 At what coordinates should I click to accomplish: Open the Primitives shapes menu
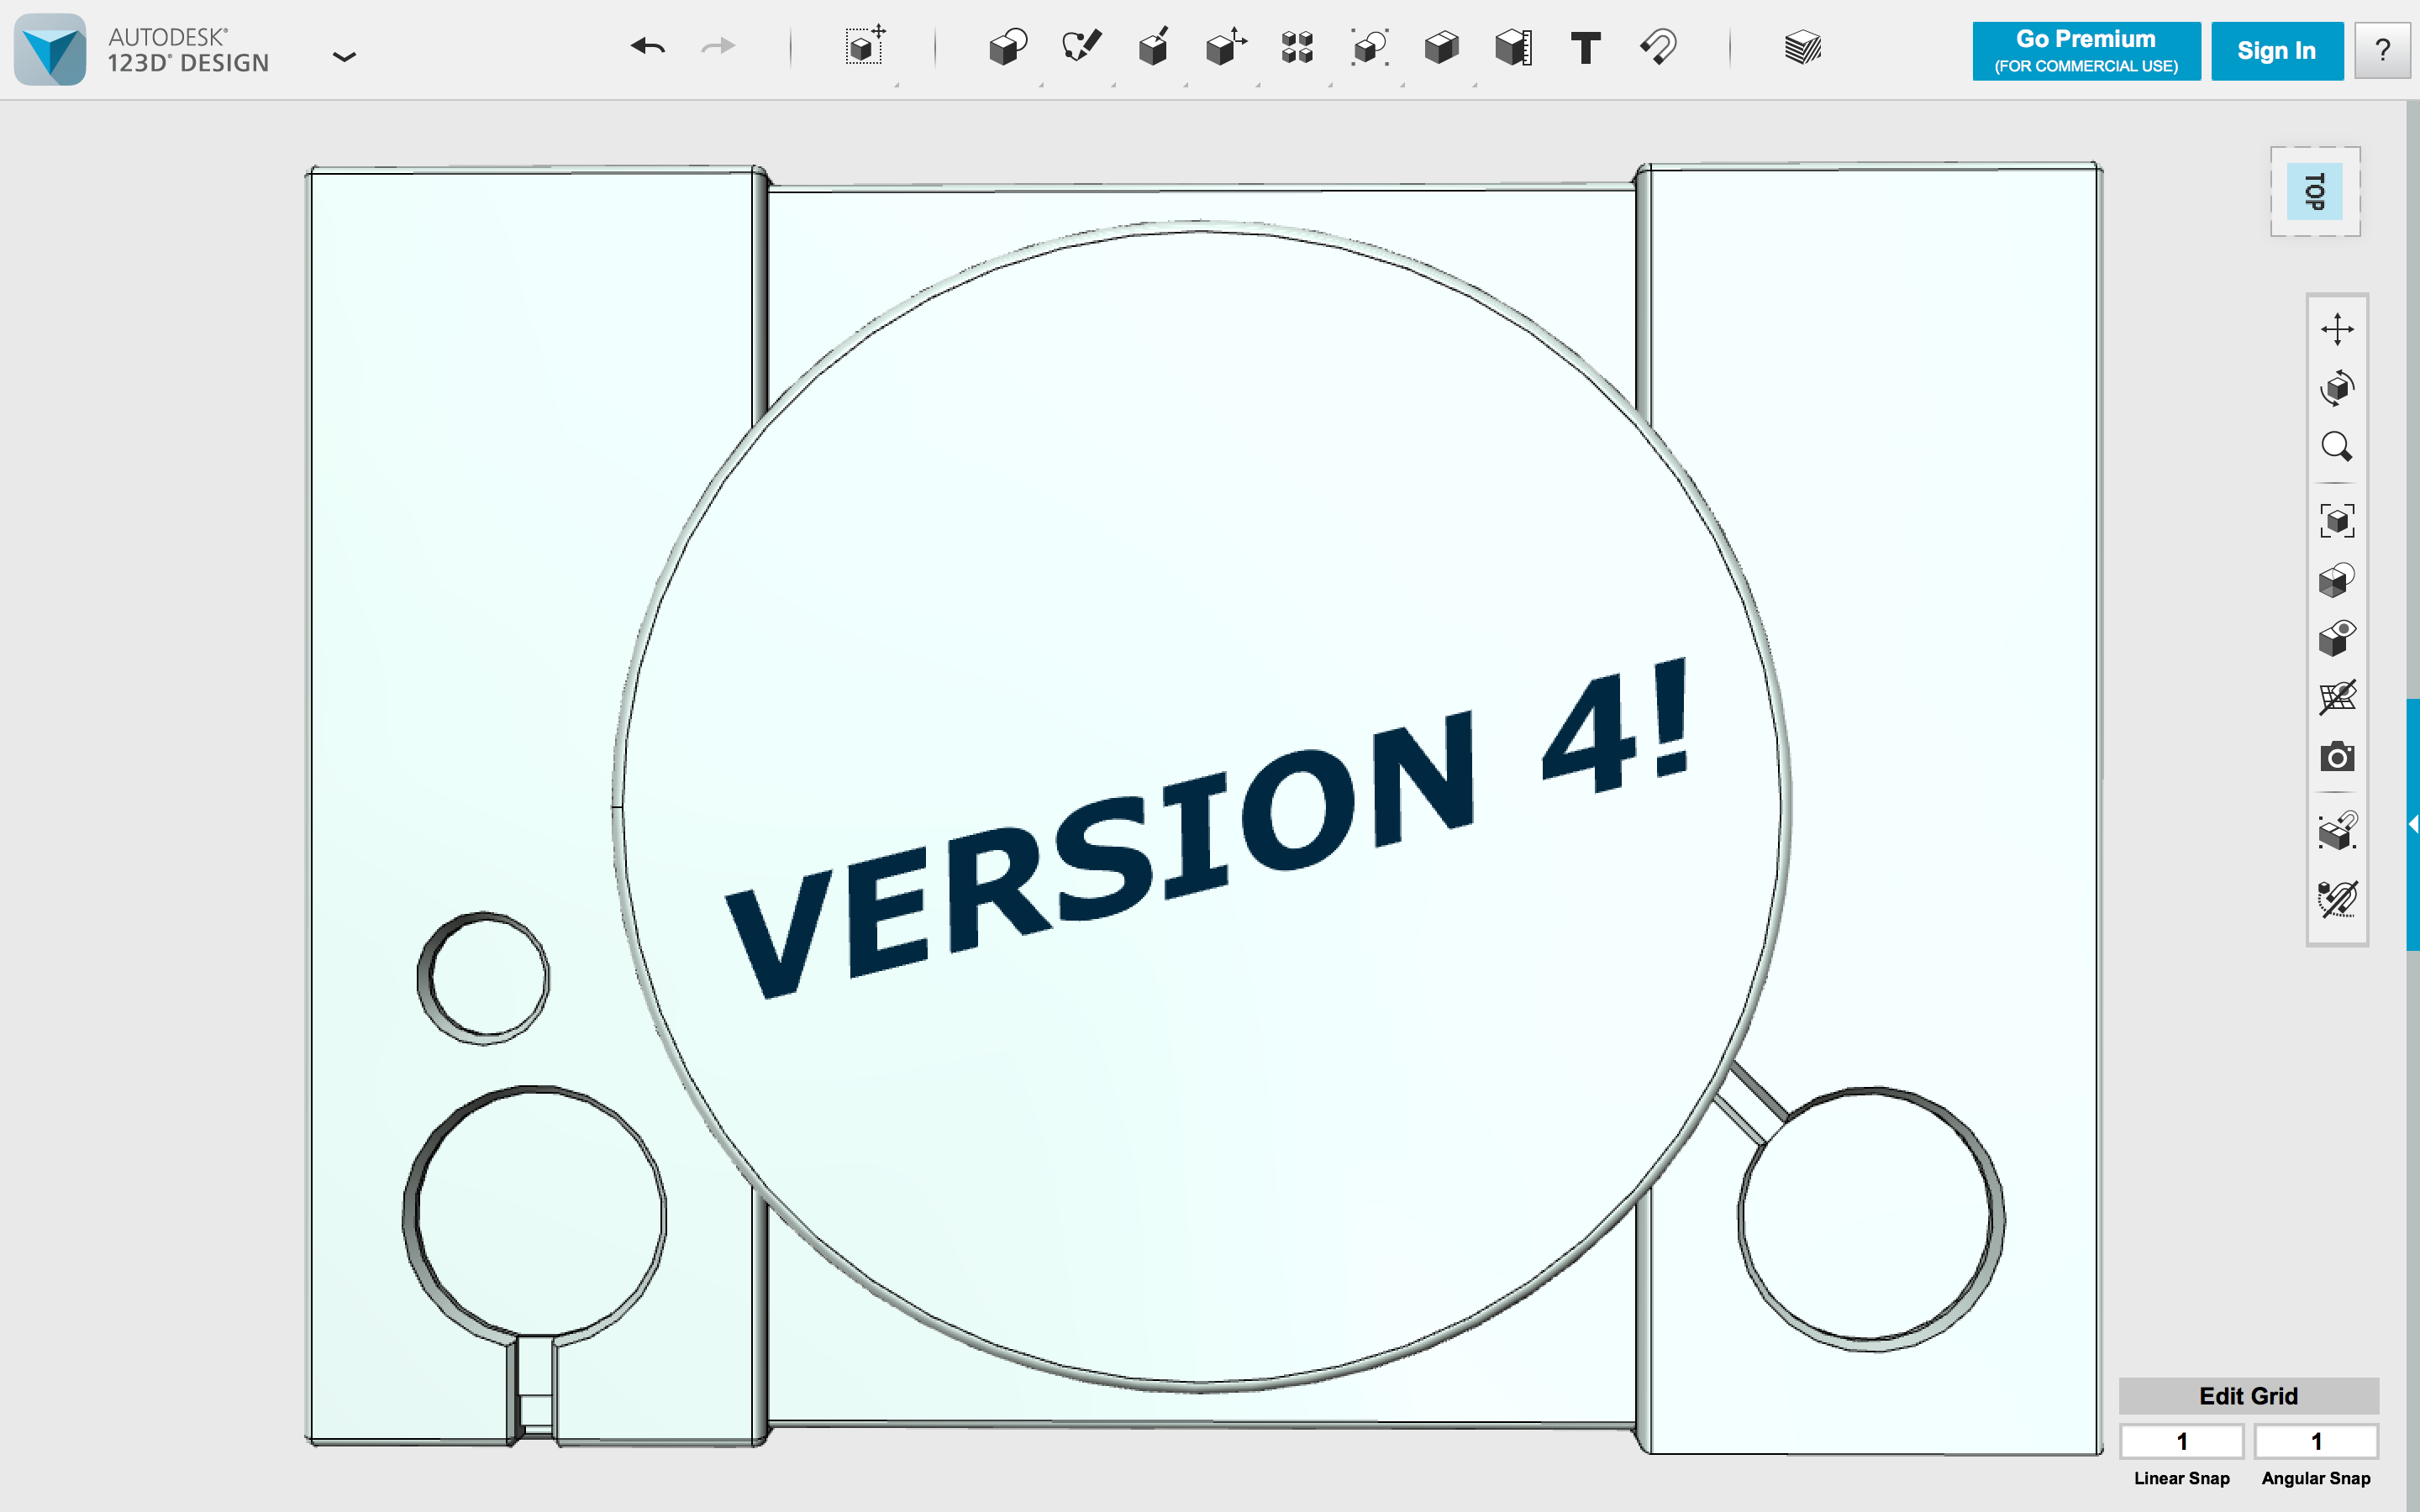1008,47
